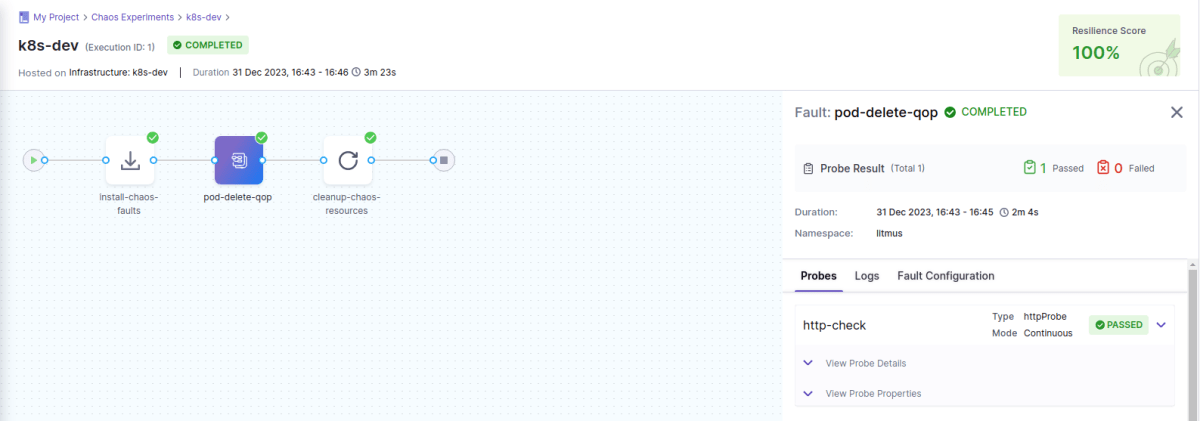
Task: Open k8s-dev breadcrumb link
Action: coord(204,17)
